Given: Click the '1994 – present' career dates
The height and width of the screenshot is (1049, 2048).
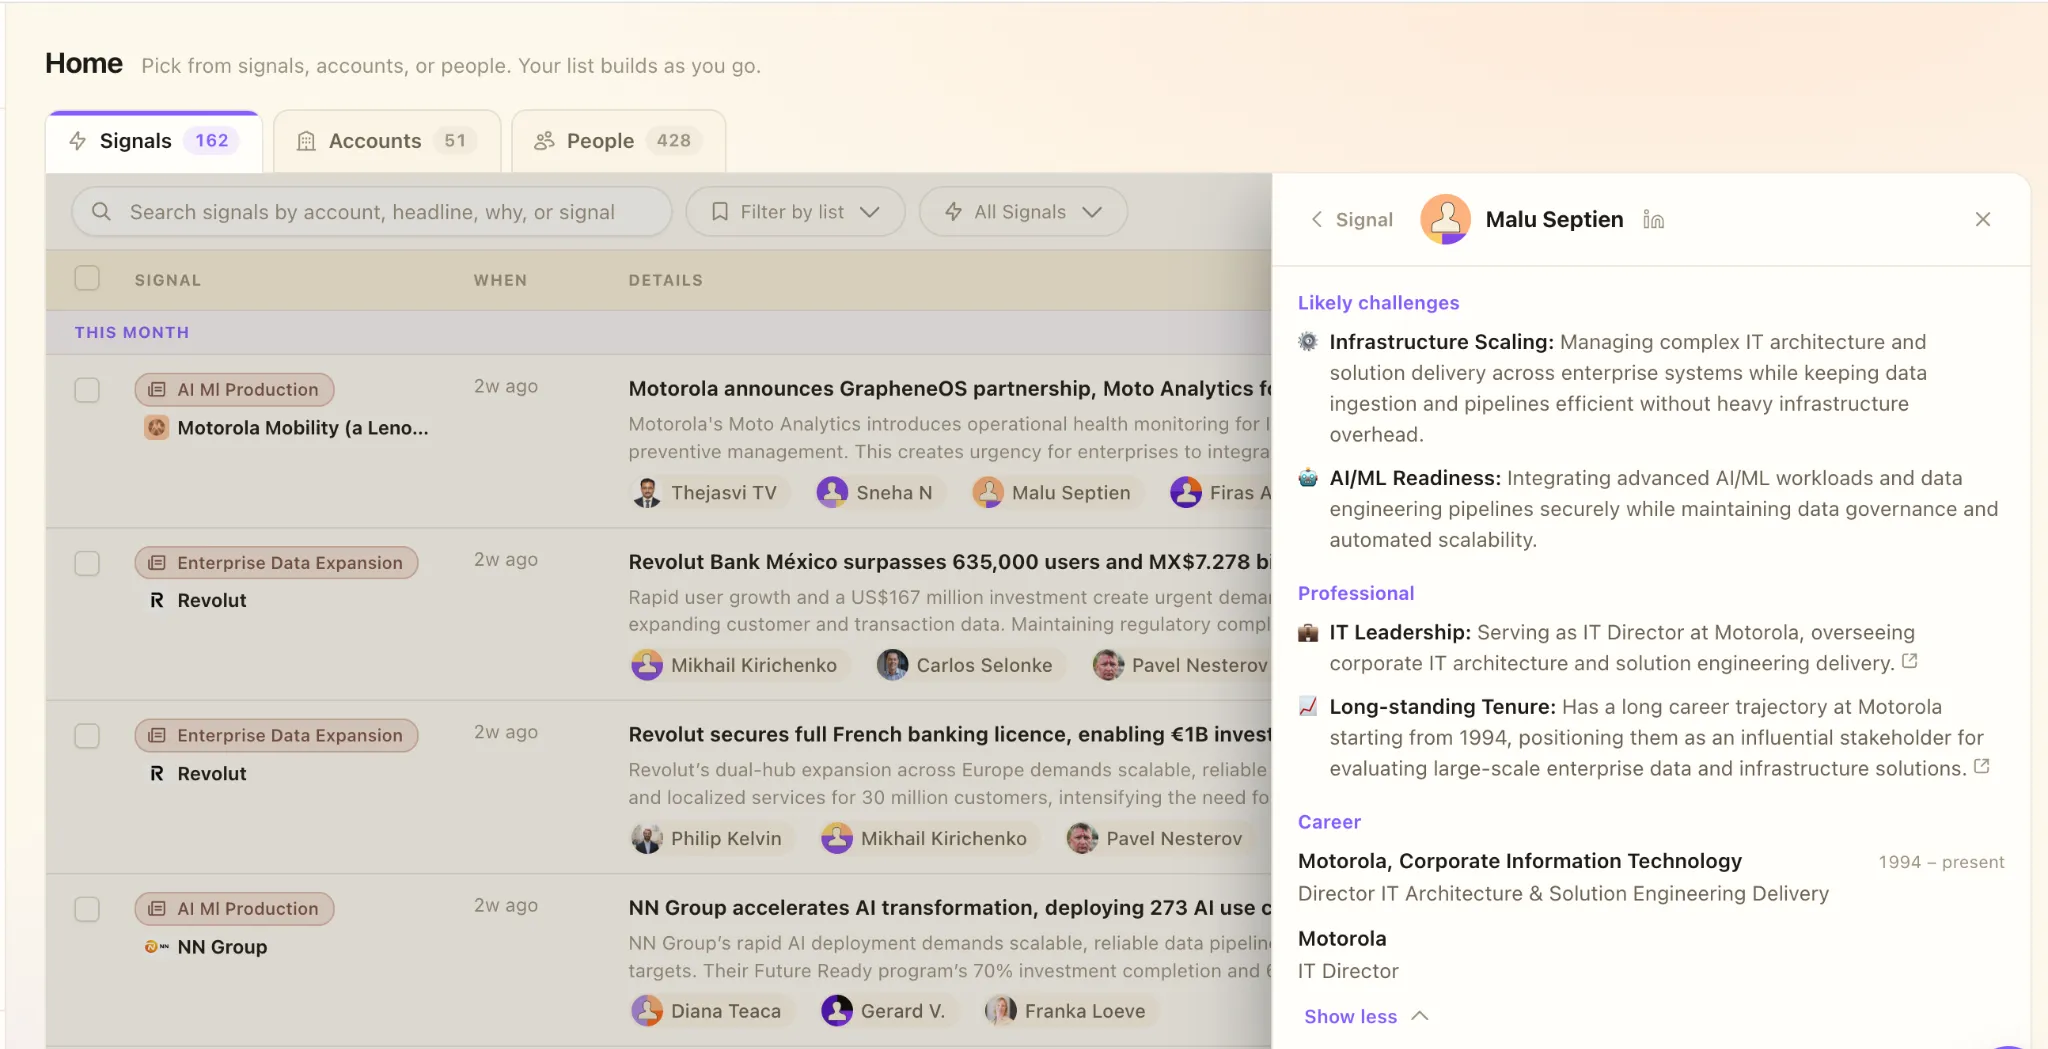Looking at the screenshot, I should pos(1941,862).
